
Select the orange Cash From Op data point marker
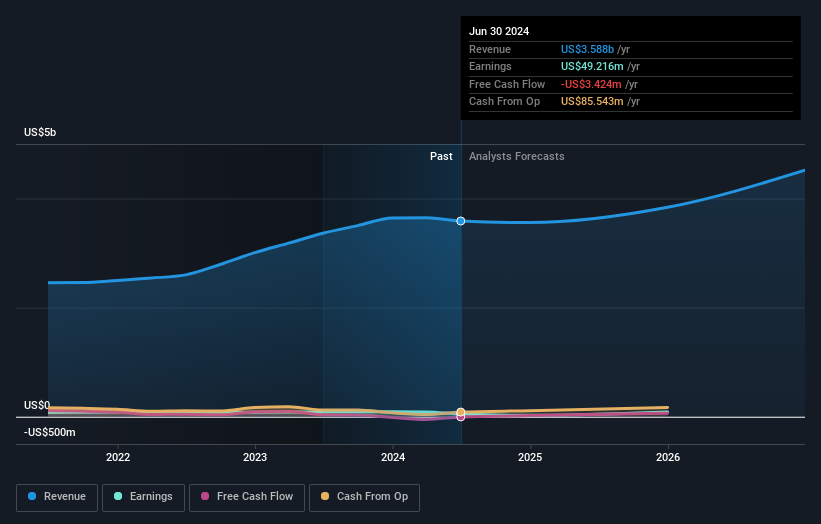(x=461, y=412)
